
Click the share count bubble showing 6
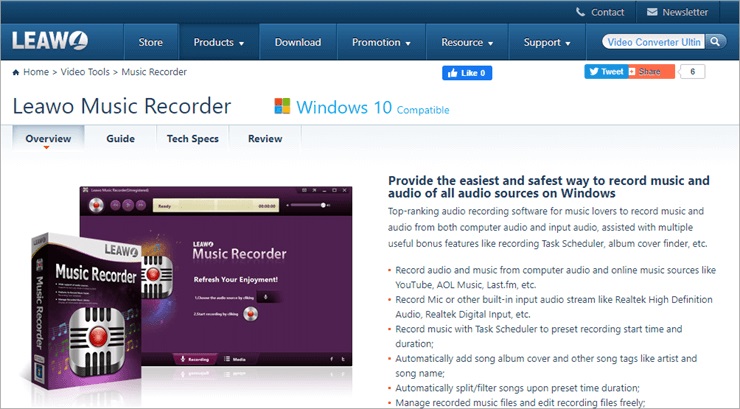click(692, 72)
